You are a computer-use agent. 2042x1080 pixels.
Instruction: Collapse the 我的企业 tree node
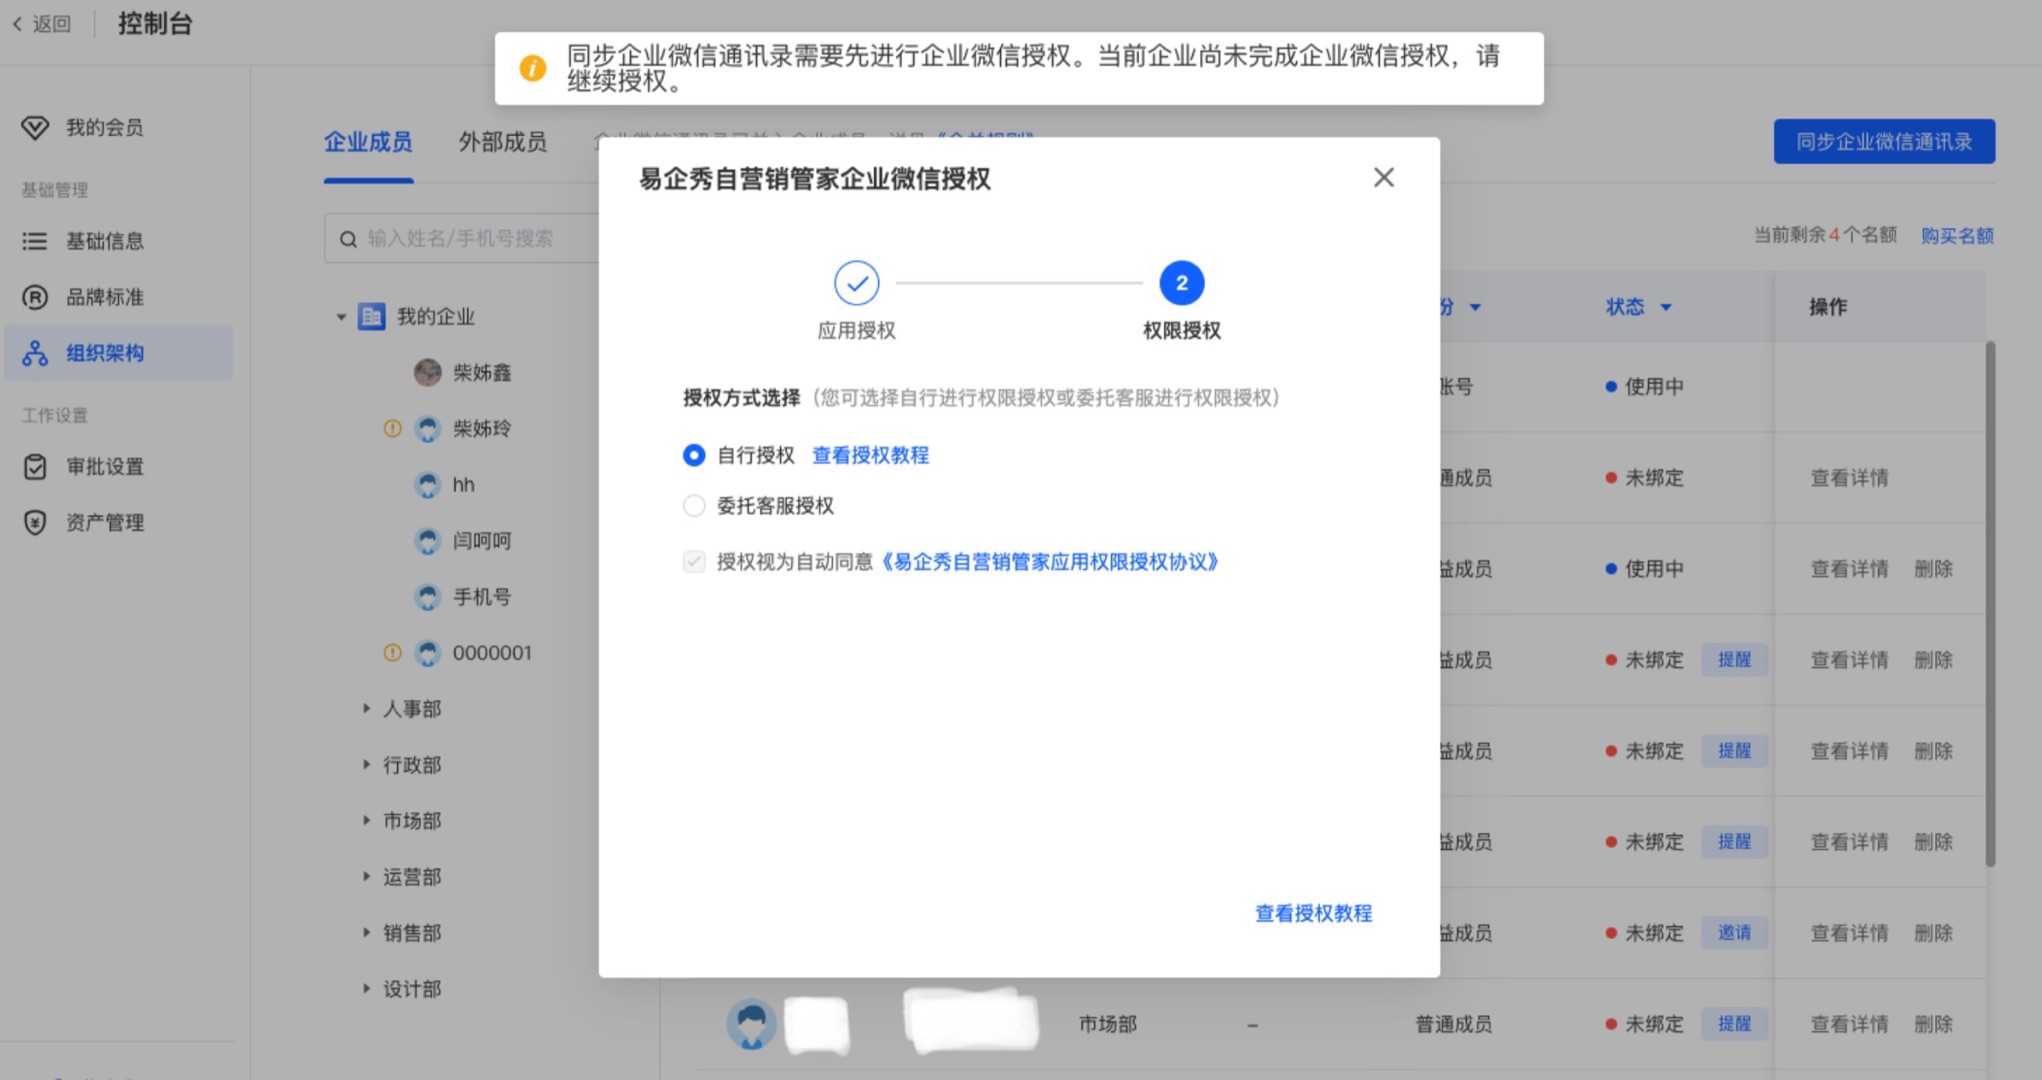(x=341, y=317)
